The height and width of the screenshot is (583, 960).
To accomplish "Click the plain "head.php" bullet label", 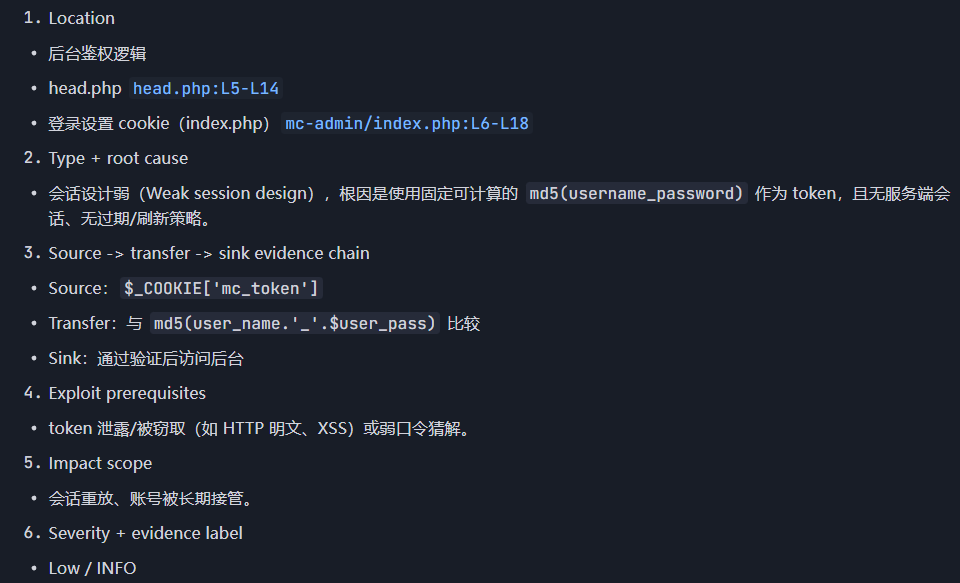I will (85, 89).
